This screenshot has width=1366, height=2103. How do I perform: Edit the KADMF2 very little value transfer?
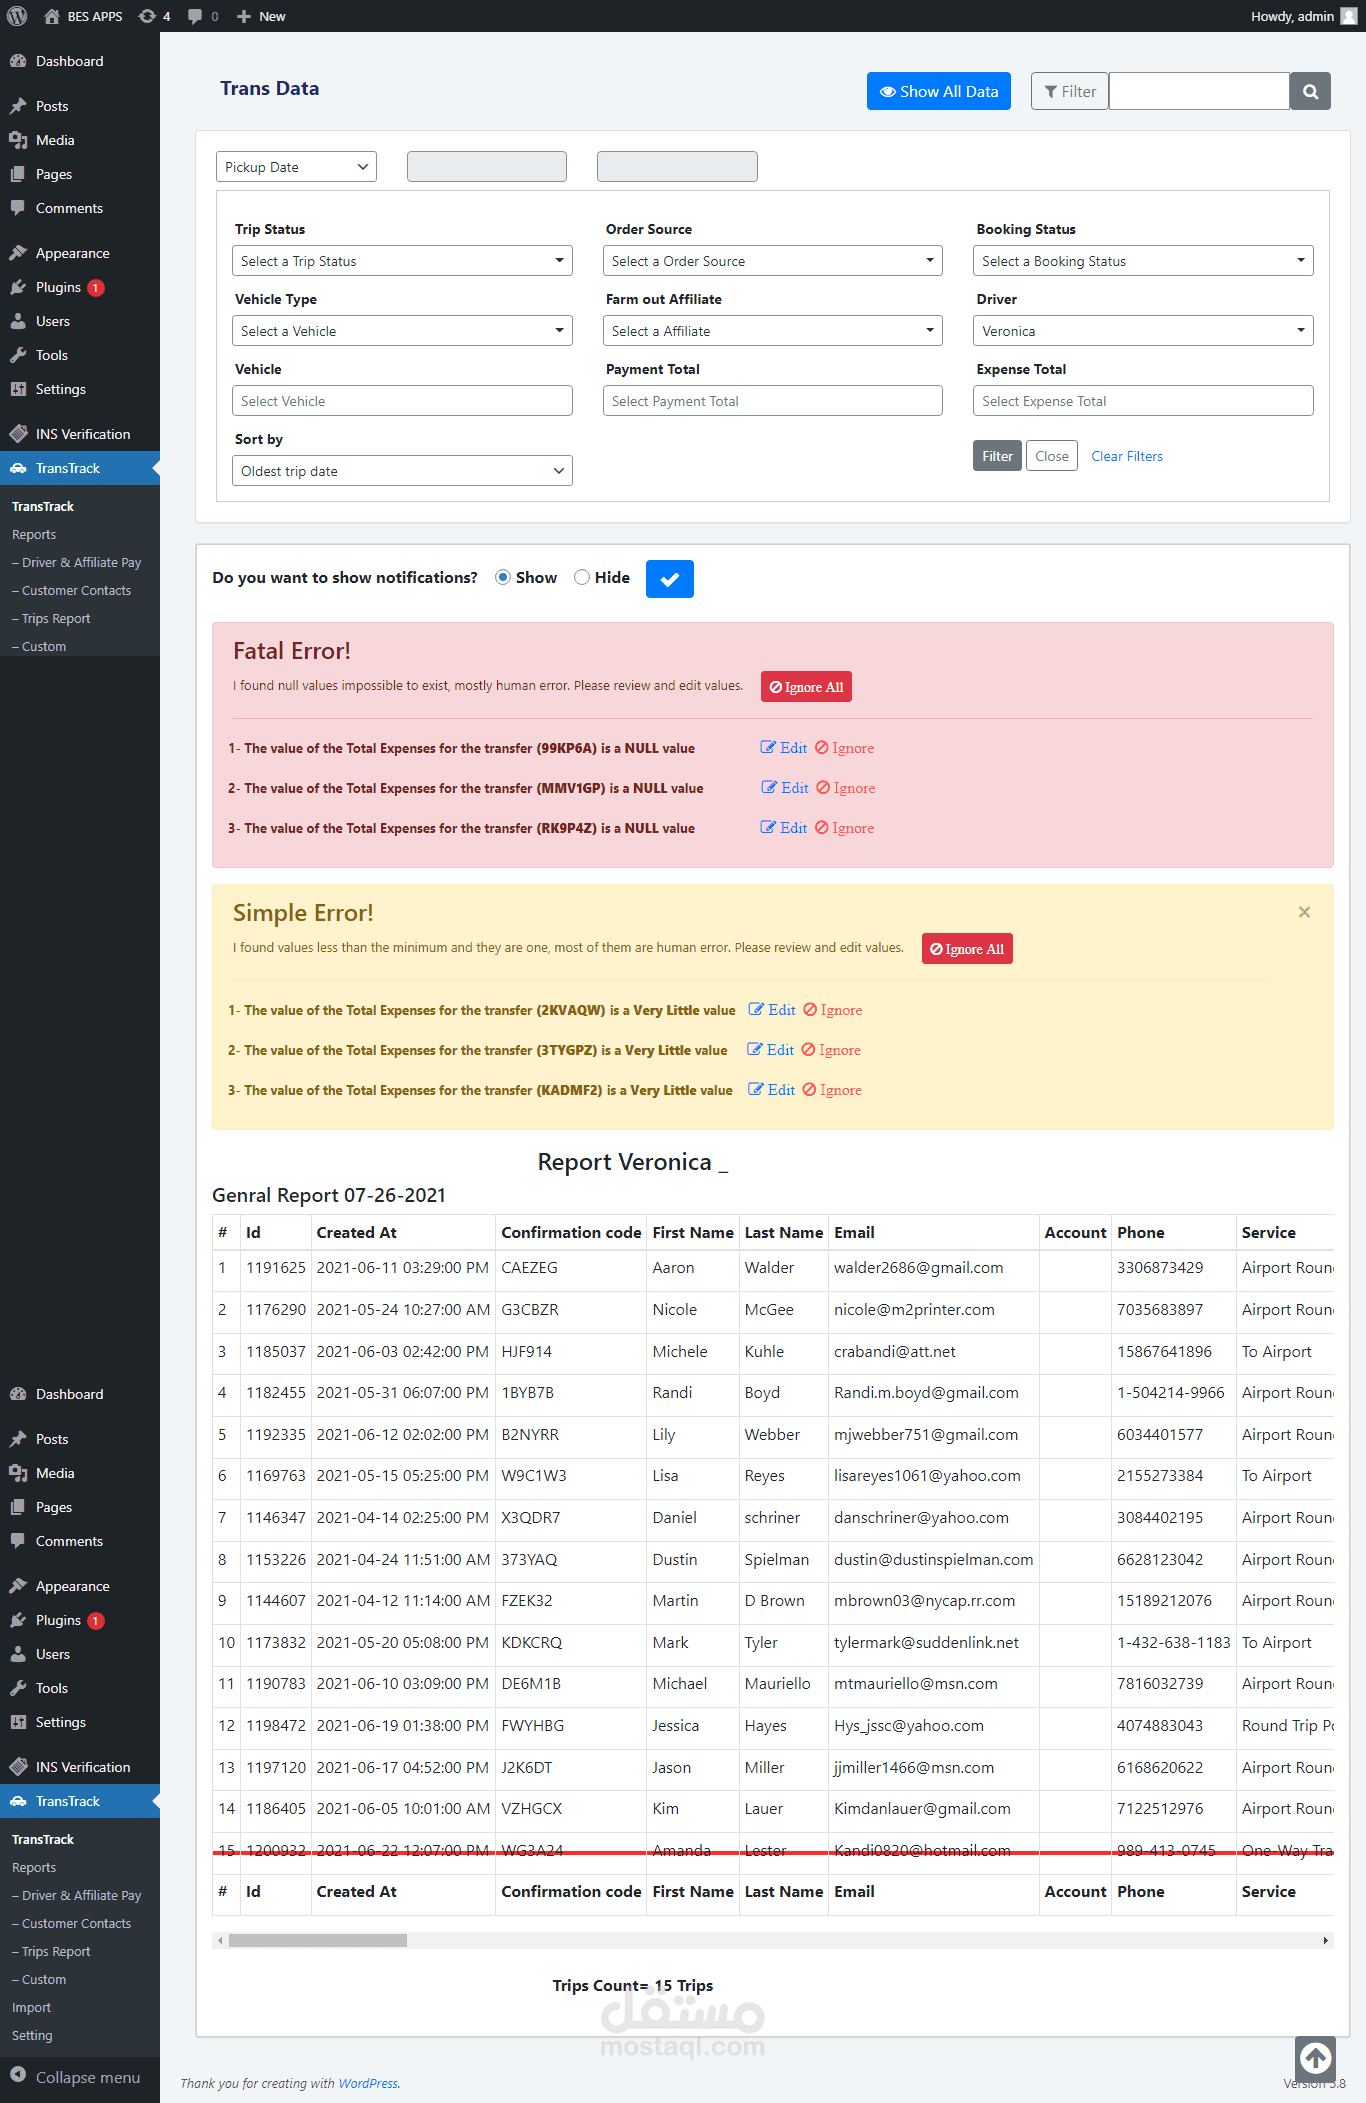pyautogui.click(x=772, y=1090)
